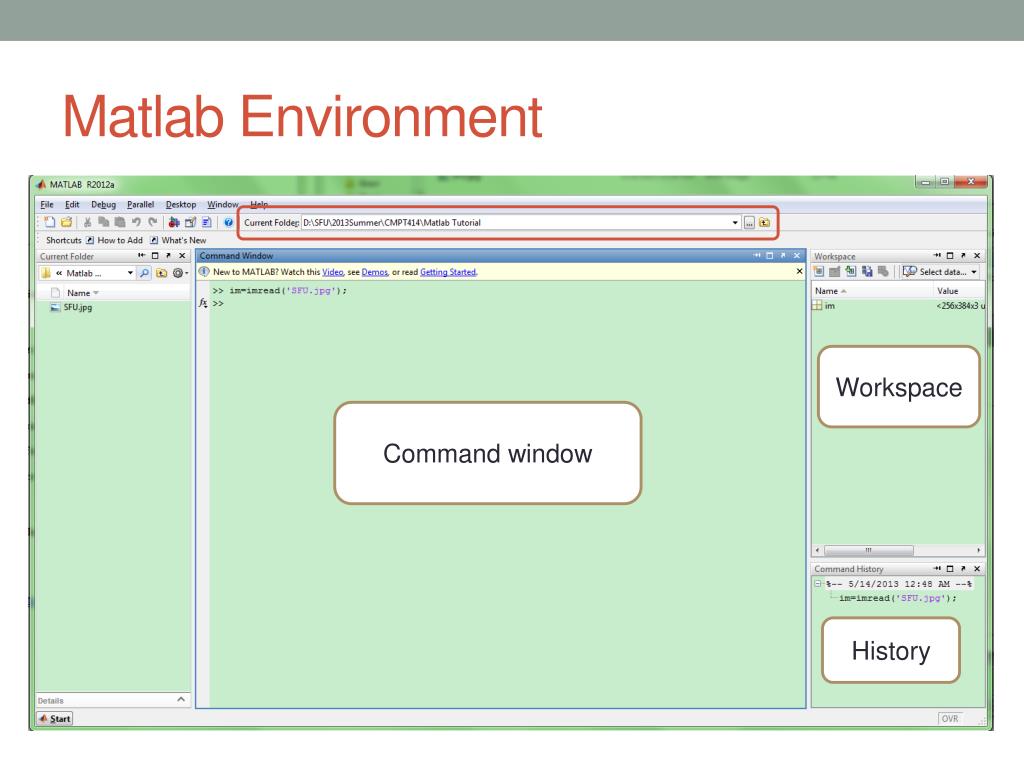
Task: Click New variable icon in Workspace toolbar
Action: click(x=819, y=272)
